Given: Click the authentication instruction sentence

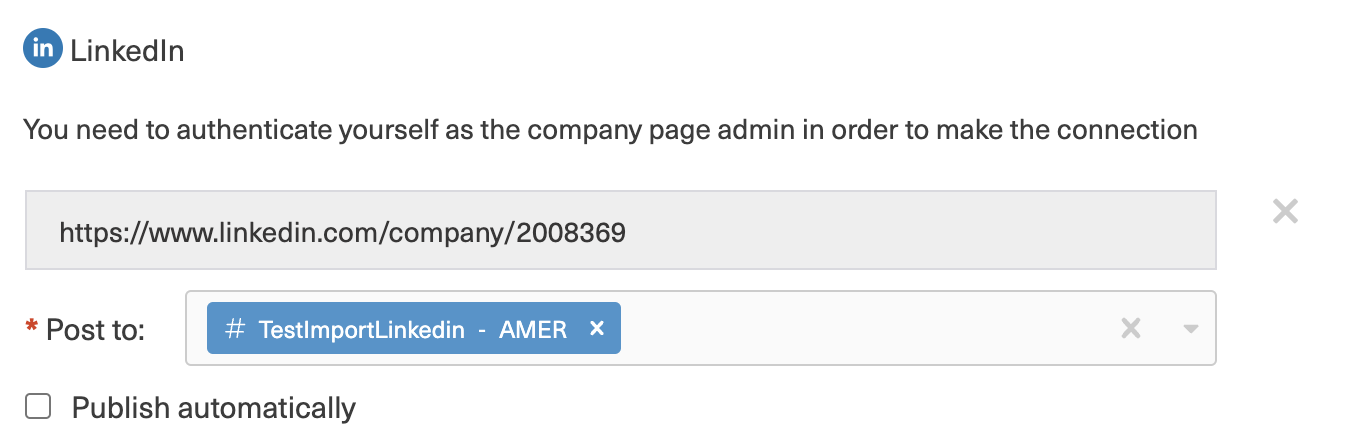Looking at the screenshot, I should coord(610,130).
